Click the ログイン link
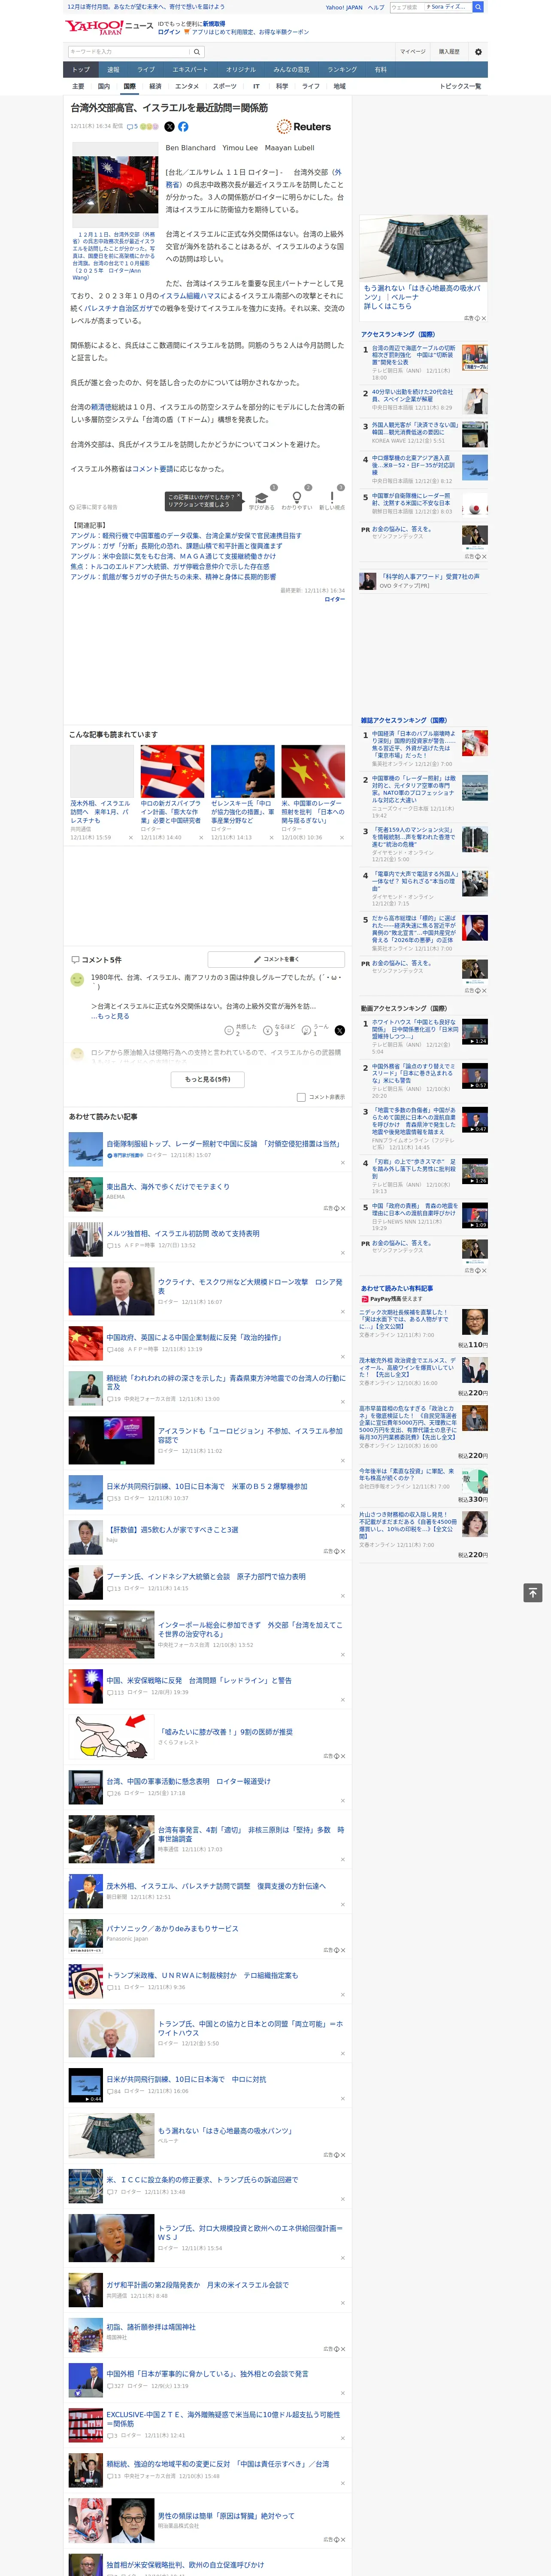 169,32
